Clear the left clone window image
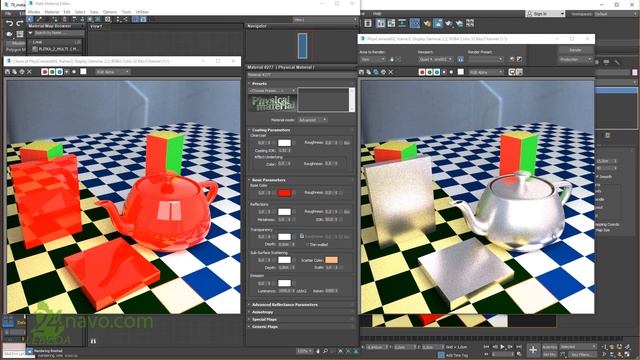The height and width of the screenshot is (360, 640). (x=29, y=72)
